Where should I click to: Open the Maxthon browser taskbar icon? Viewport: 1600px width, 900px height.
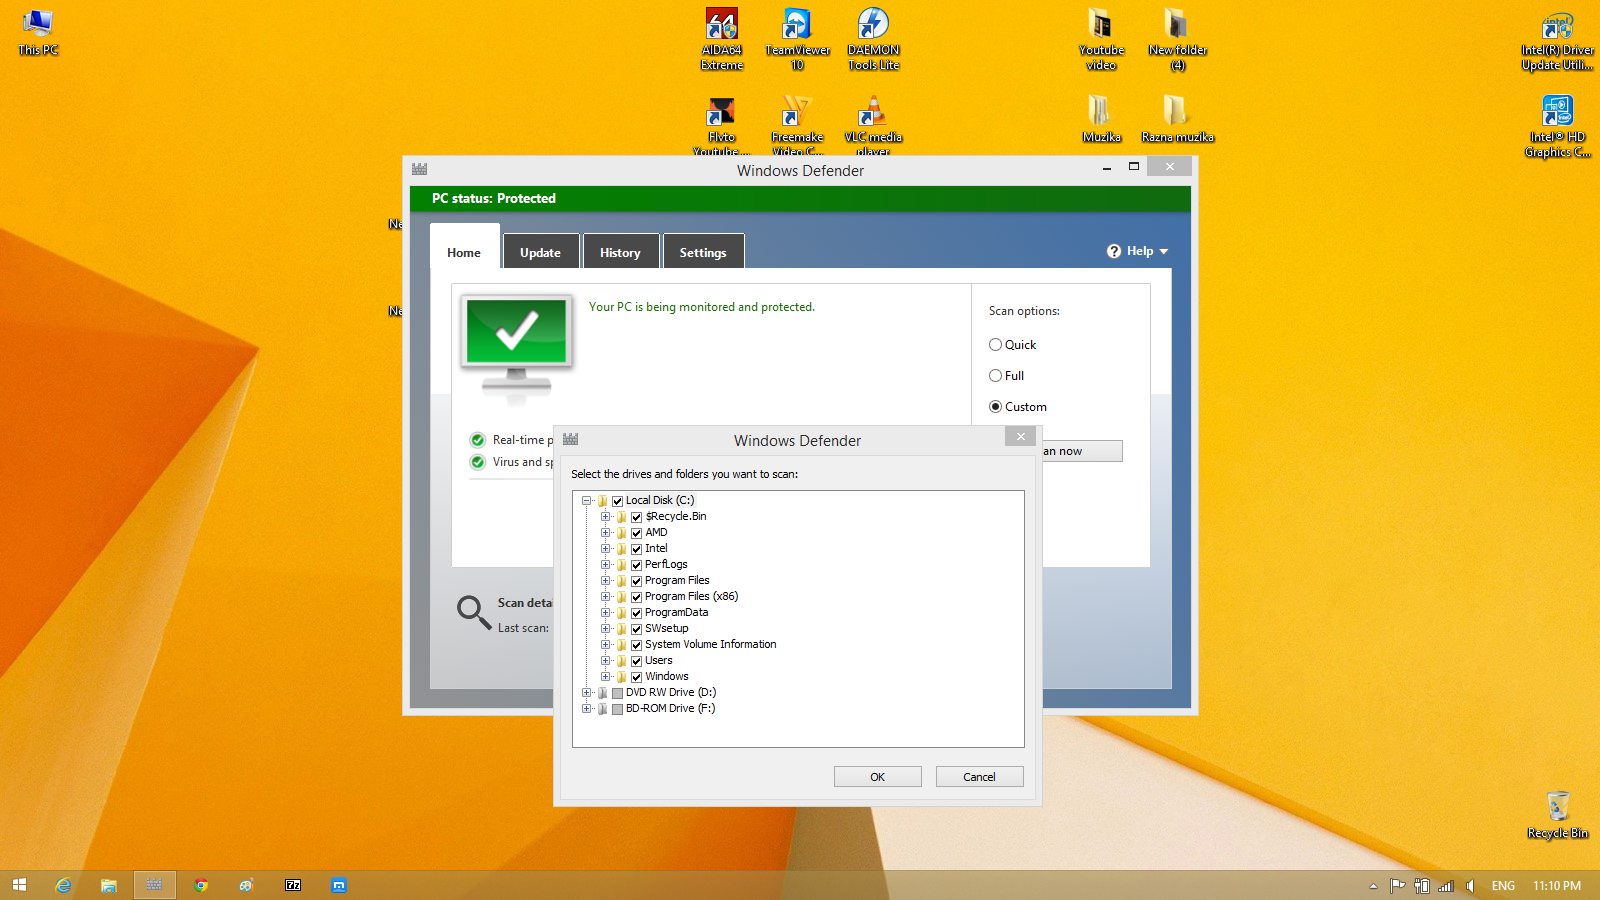pyautogui.click(x=339, y=885)
